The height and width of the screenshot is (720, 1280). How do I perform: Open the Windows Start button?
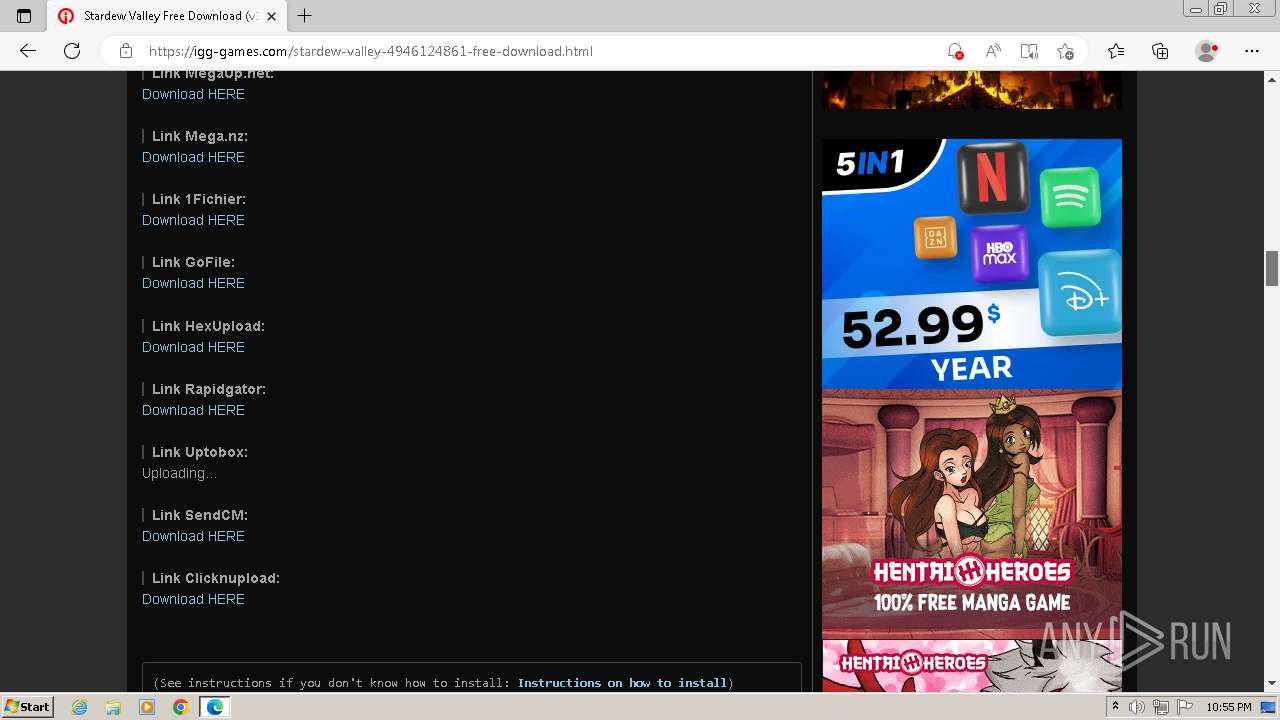pyautogui.click(x=27, y=706)
